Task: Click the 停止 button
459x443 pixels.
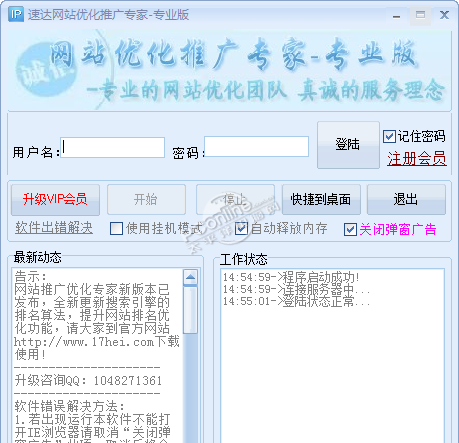Action: (235, 199)
